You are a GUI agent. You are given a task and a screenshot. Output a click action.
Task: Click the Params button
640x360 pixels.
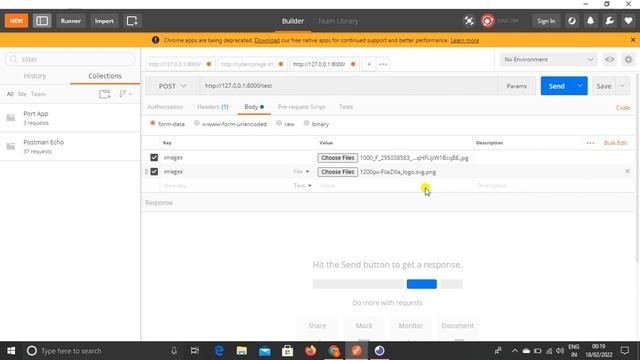(517, 86)
